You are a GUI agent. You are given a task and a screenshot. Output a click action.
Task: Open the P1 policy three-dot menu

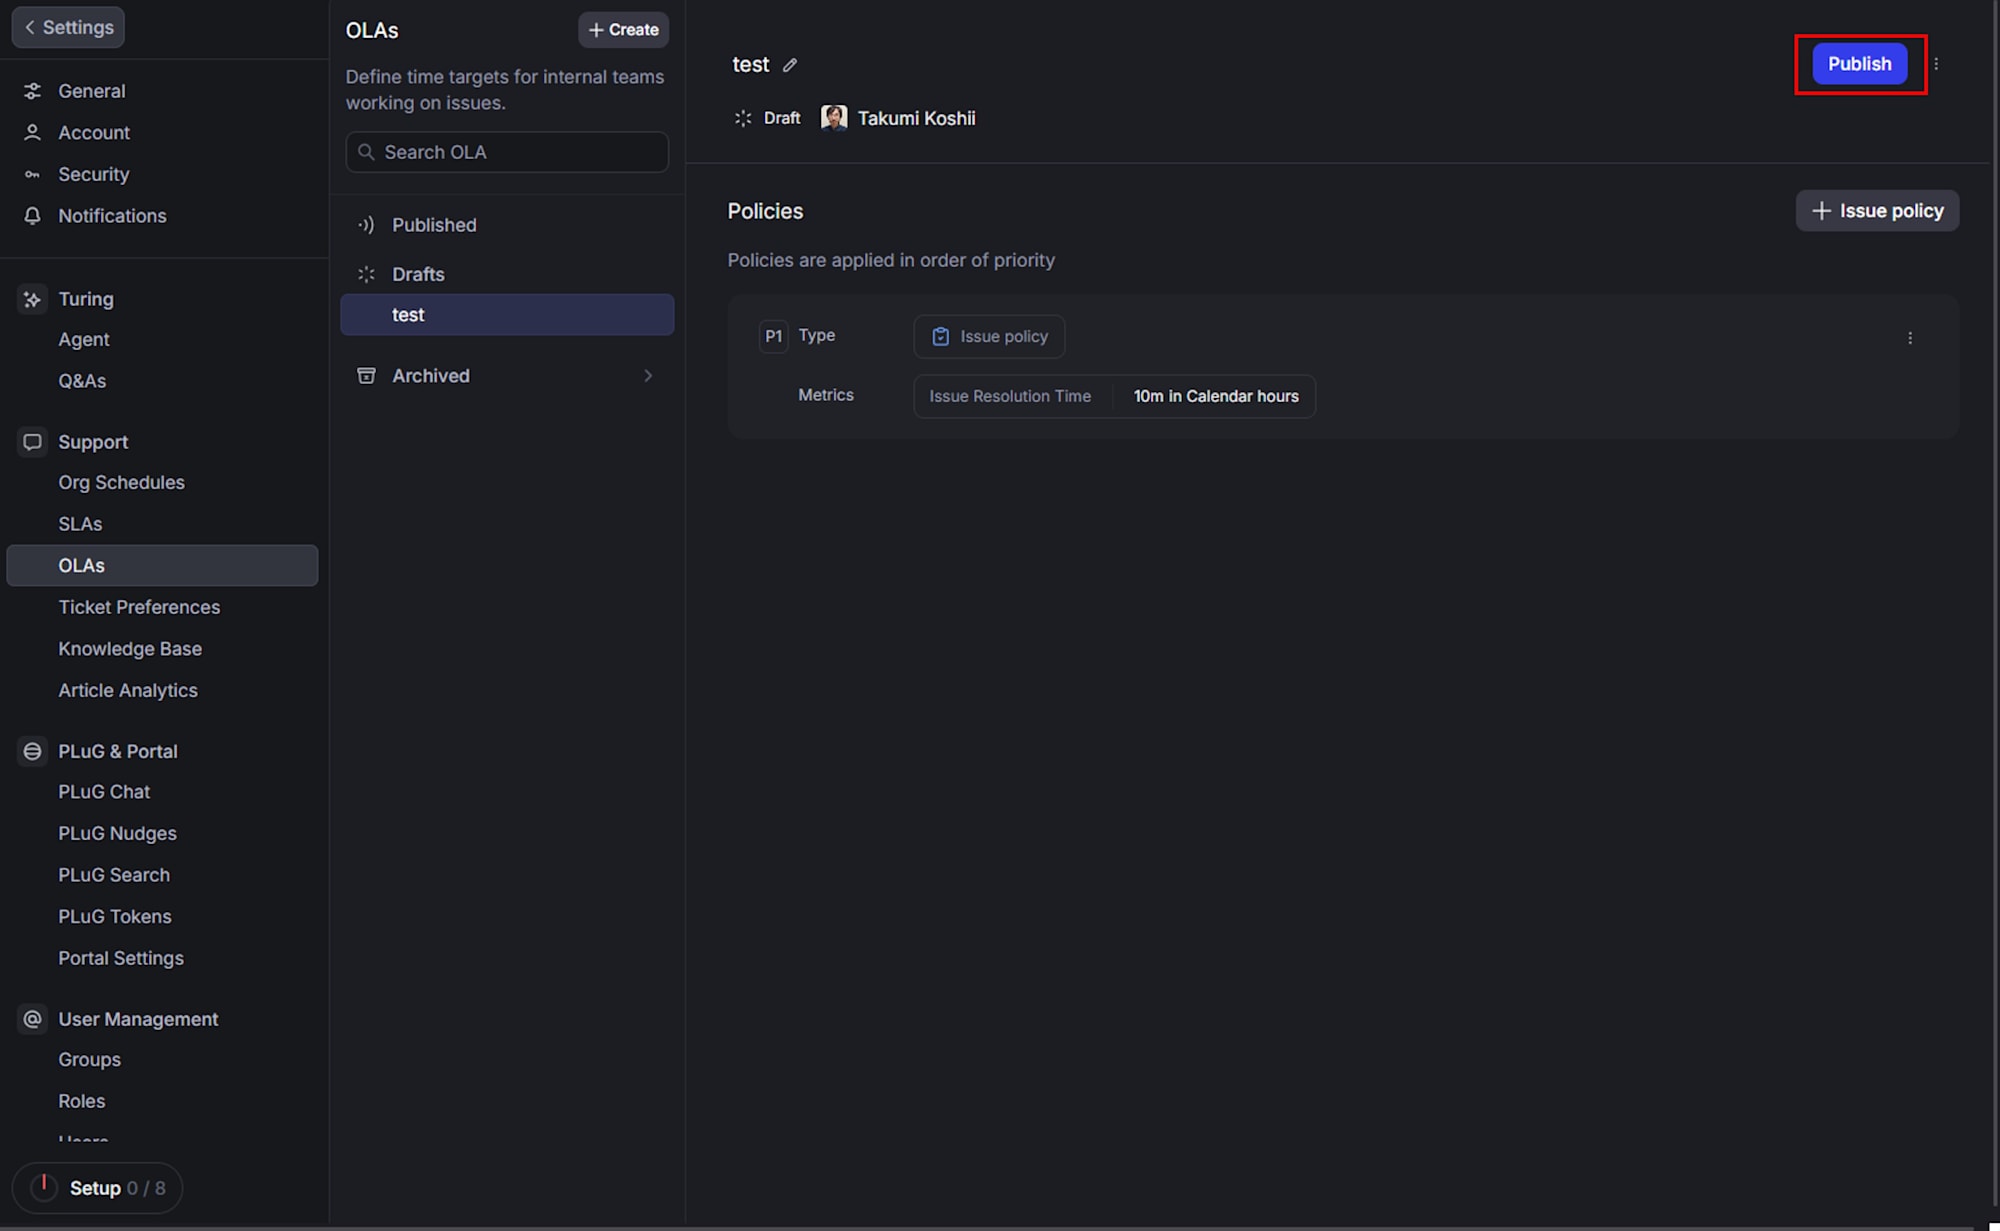pyautogui.click(x=1910, y=338)
